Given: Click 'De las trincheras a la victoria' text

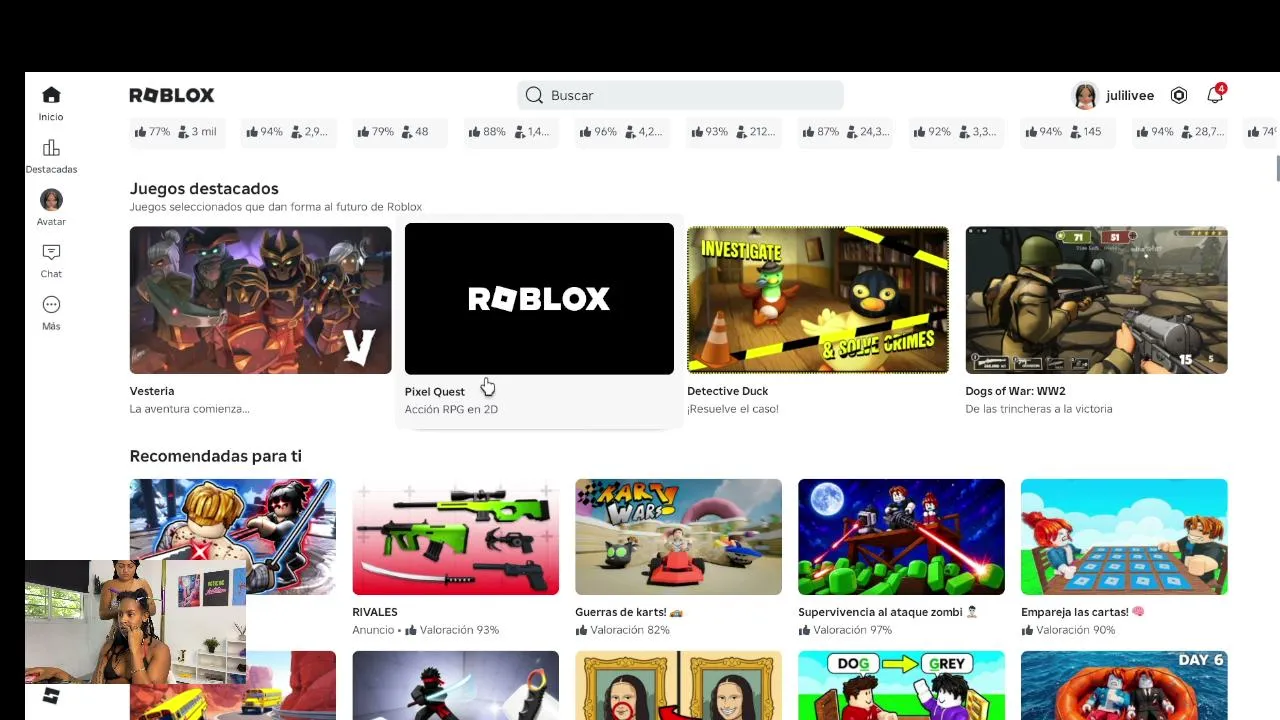Looking at the screenshot, I should point(1039,409).
